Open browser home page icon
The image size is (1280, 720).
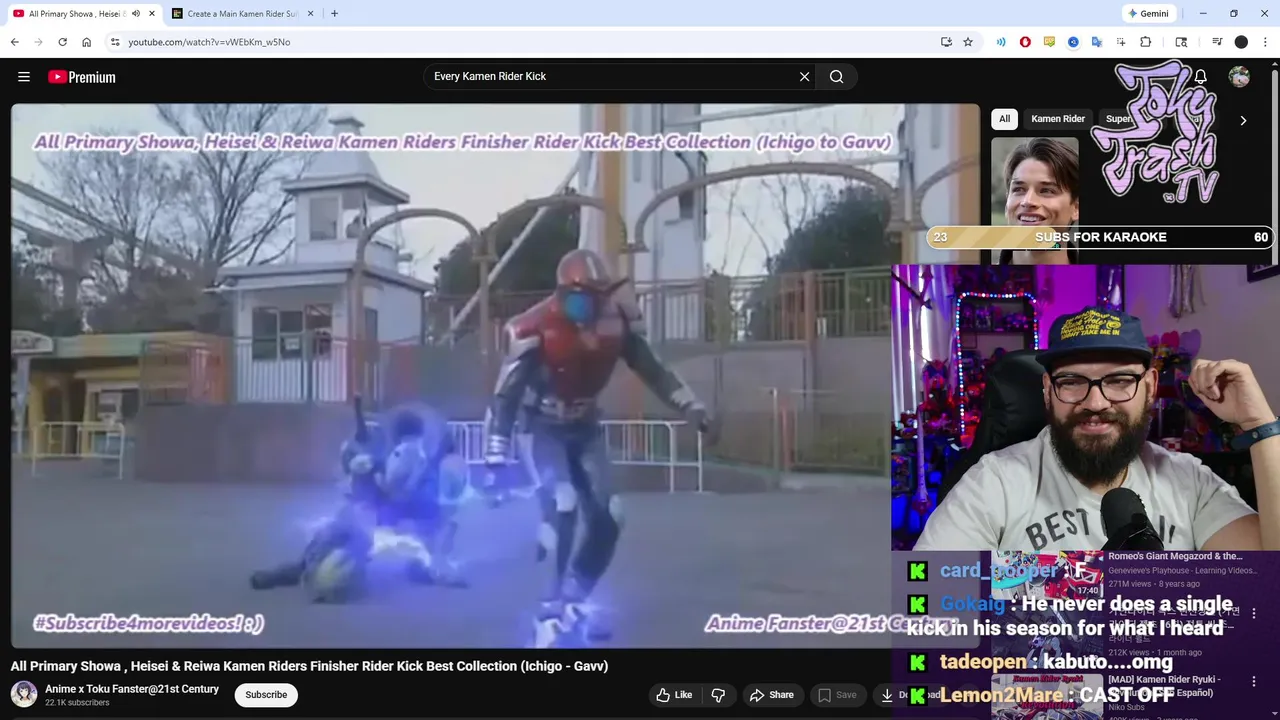[x=87, y=42]
